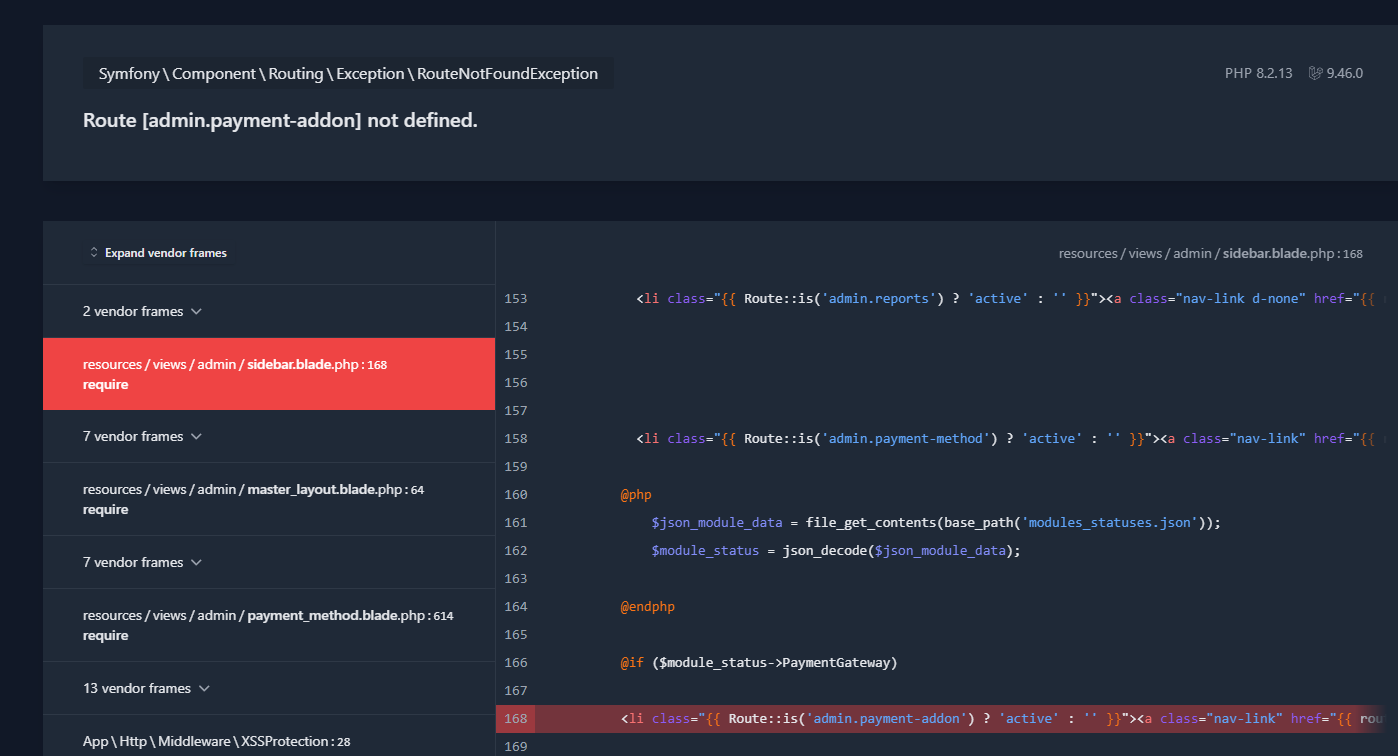The height and width of the screenshot is (756, 1398).
Task: Click the chevron next to 13 vendor frames
Action: coord(204,688)
